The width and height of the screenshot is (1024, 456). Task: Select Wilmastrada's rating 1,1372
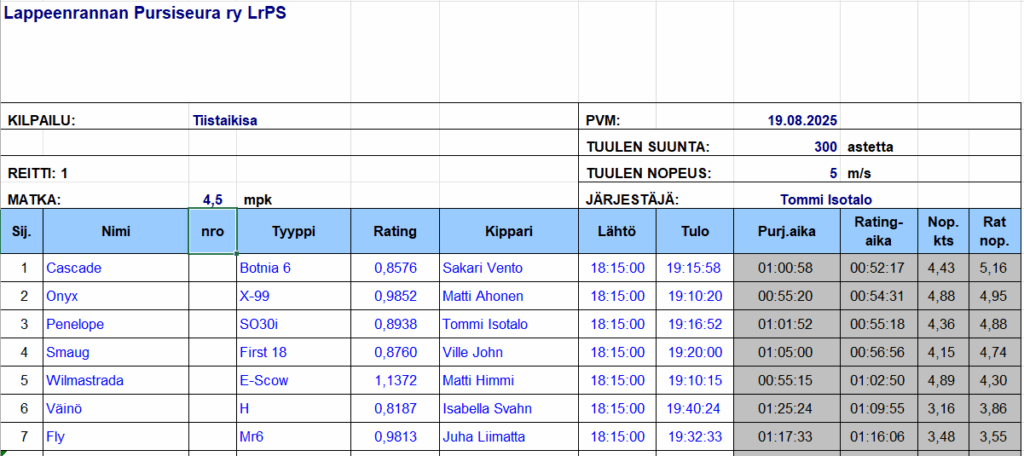394,380
